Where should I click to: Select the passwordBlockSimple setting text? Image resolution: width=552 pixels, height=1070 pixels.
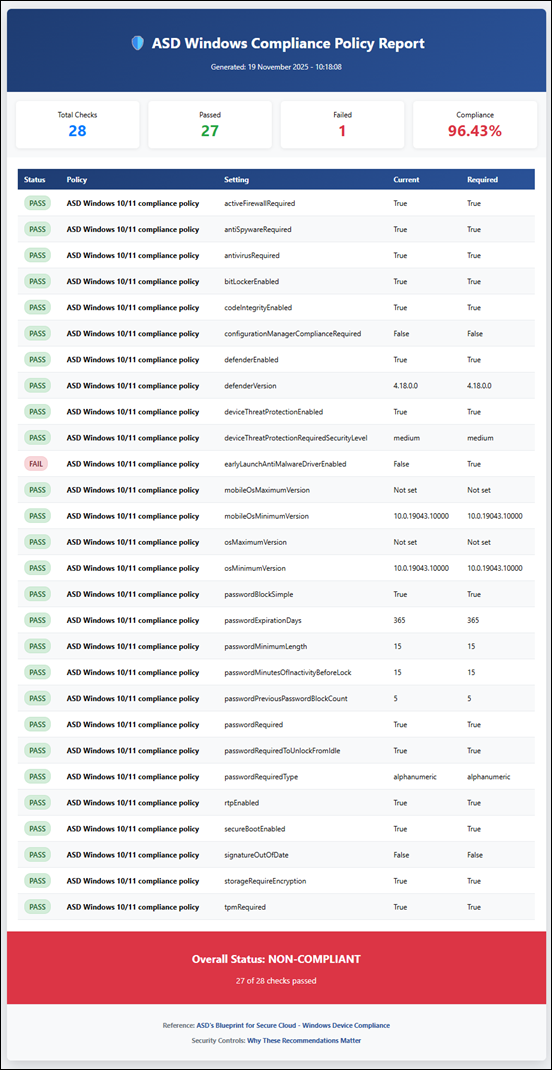tap(259, 594)
